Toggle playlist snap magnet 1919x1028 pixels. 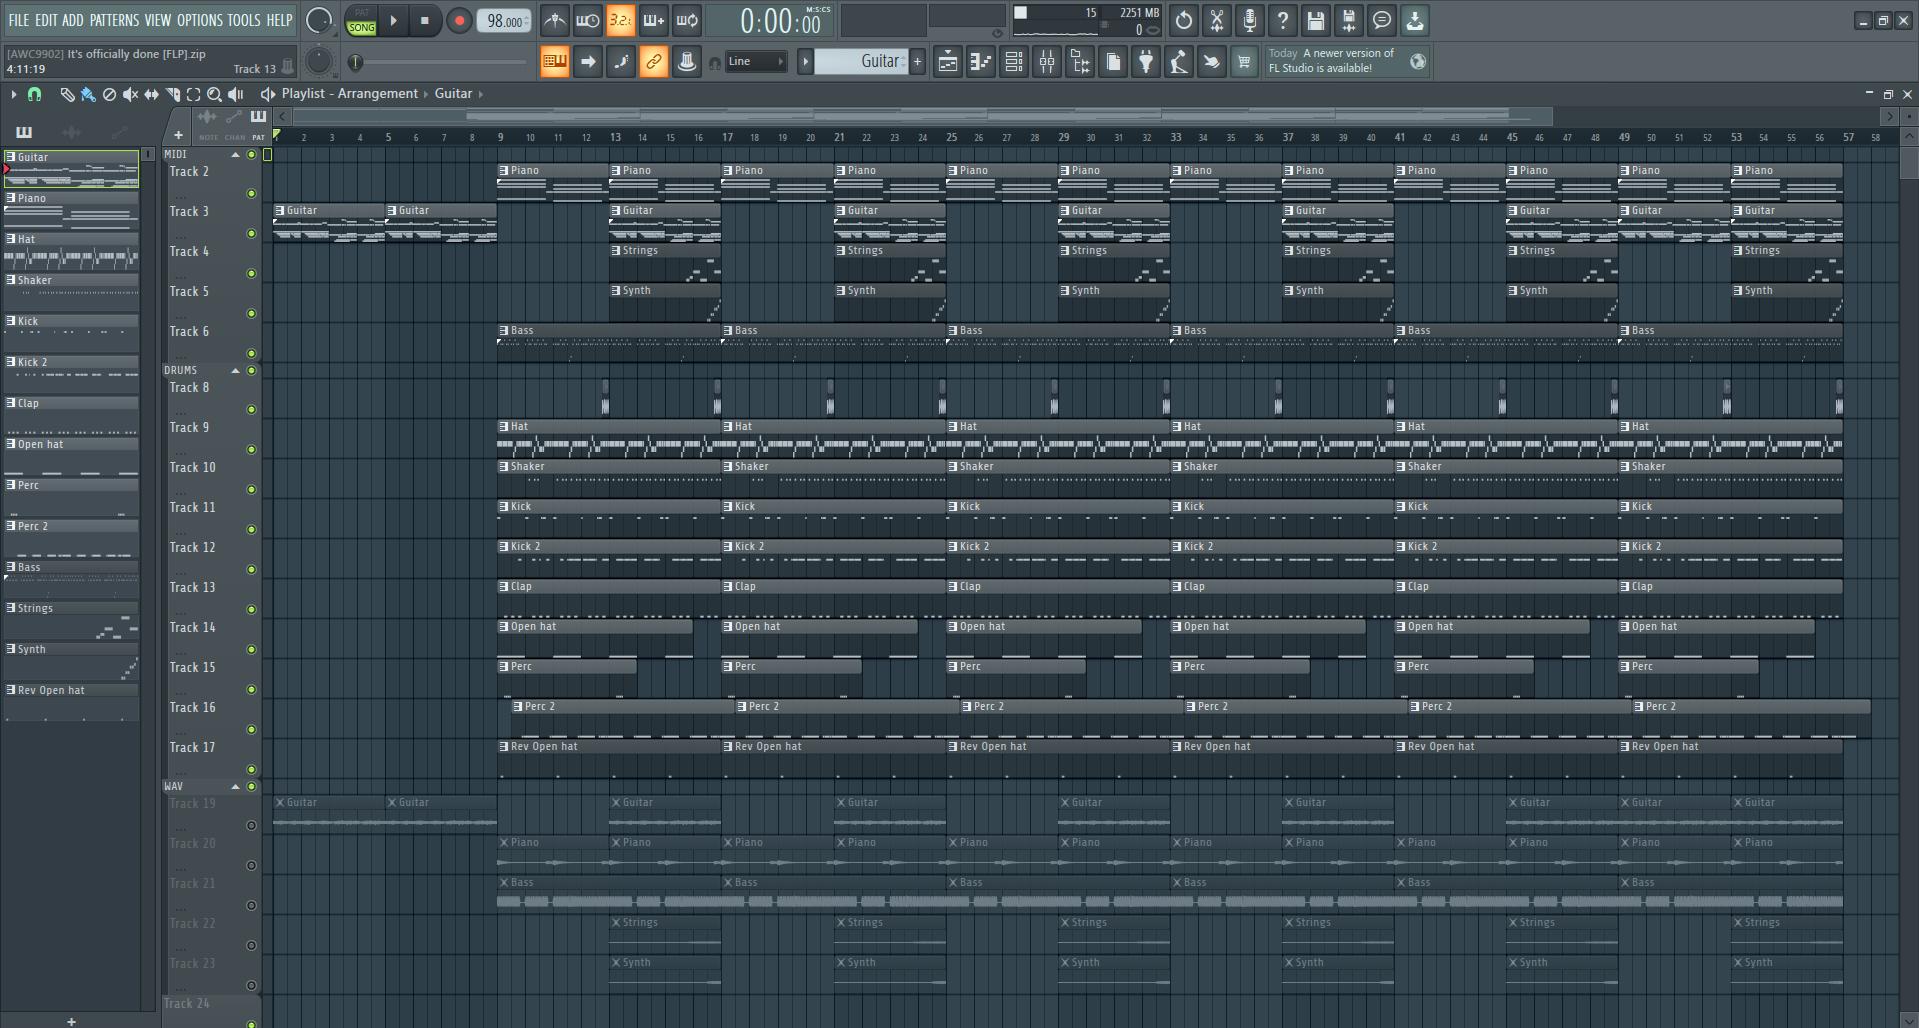(x=34, y=94)
